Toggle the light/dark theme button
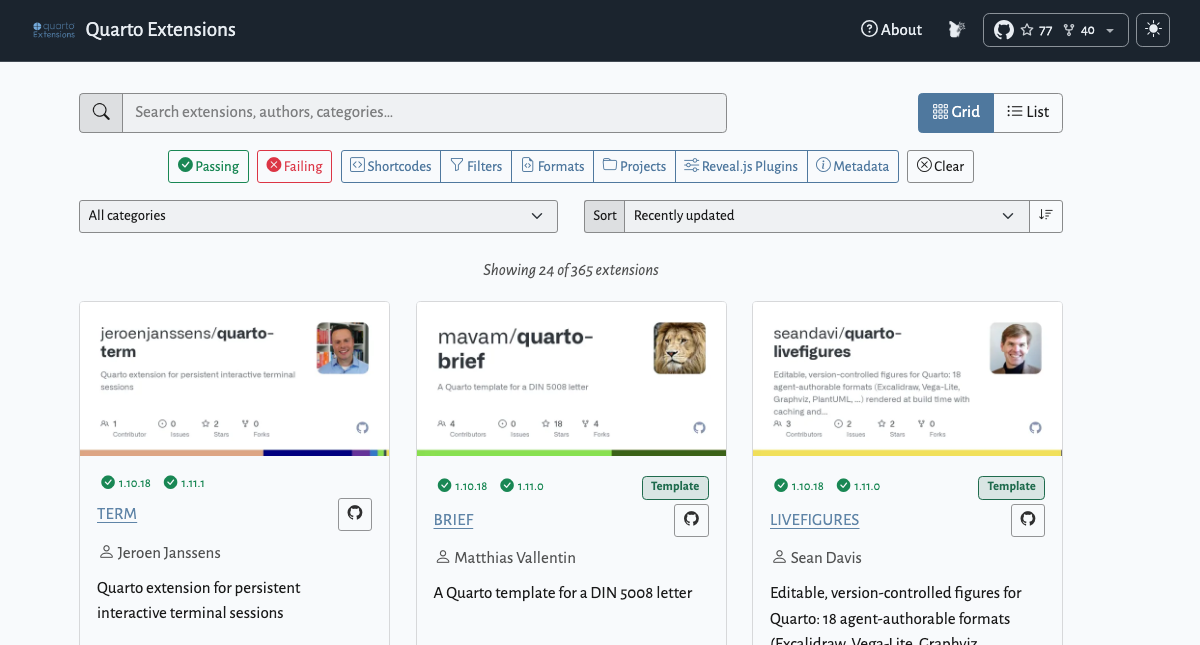The height and width of the screenshot is (645, 1200). [x=1153, y=30]
